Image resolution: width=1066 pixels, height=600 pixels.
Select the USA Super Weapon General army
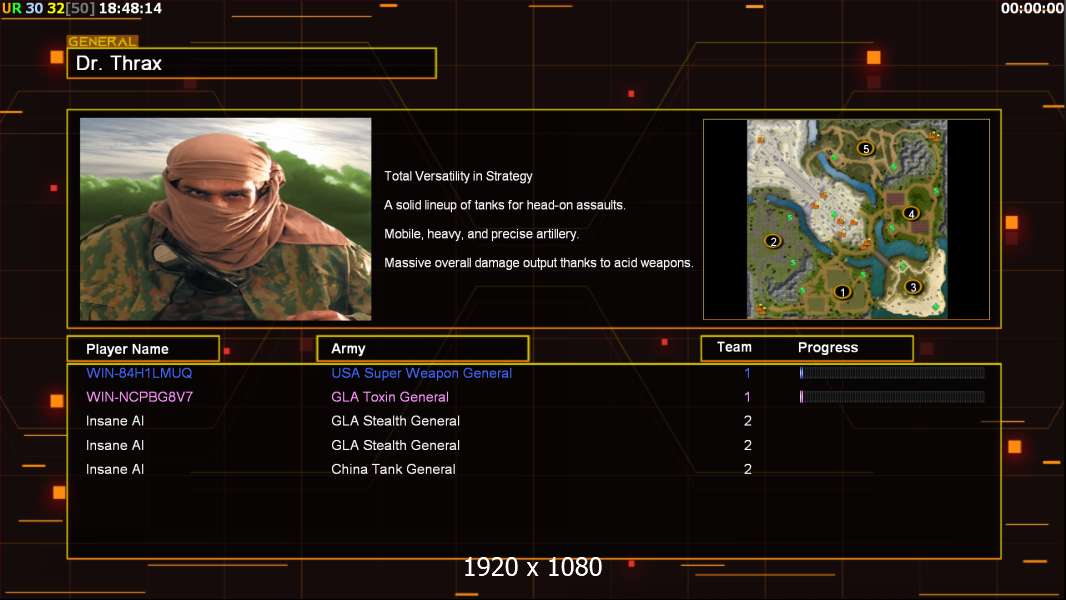(422, 373)
